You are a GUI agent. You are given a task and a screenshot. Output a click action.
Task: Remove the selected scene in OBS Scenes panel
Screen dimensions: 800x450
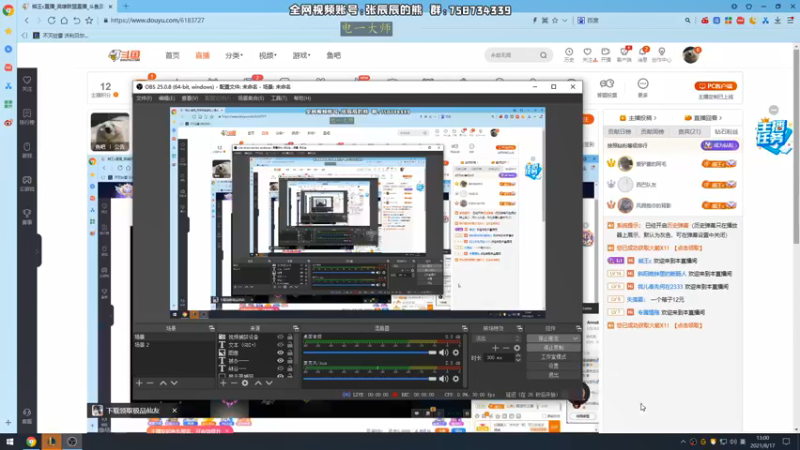coord(150,383)
